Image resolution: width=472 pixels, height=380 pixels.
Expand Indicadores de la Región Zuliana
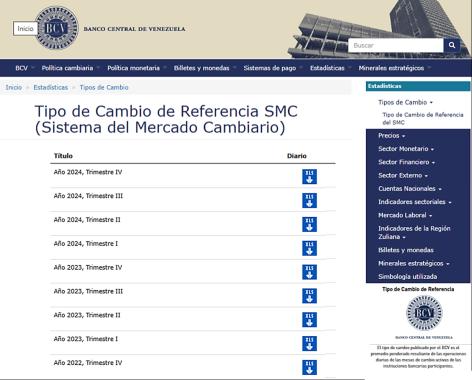pyautogui.click(x=414, y=233)
